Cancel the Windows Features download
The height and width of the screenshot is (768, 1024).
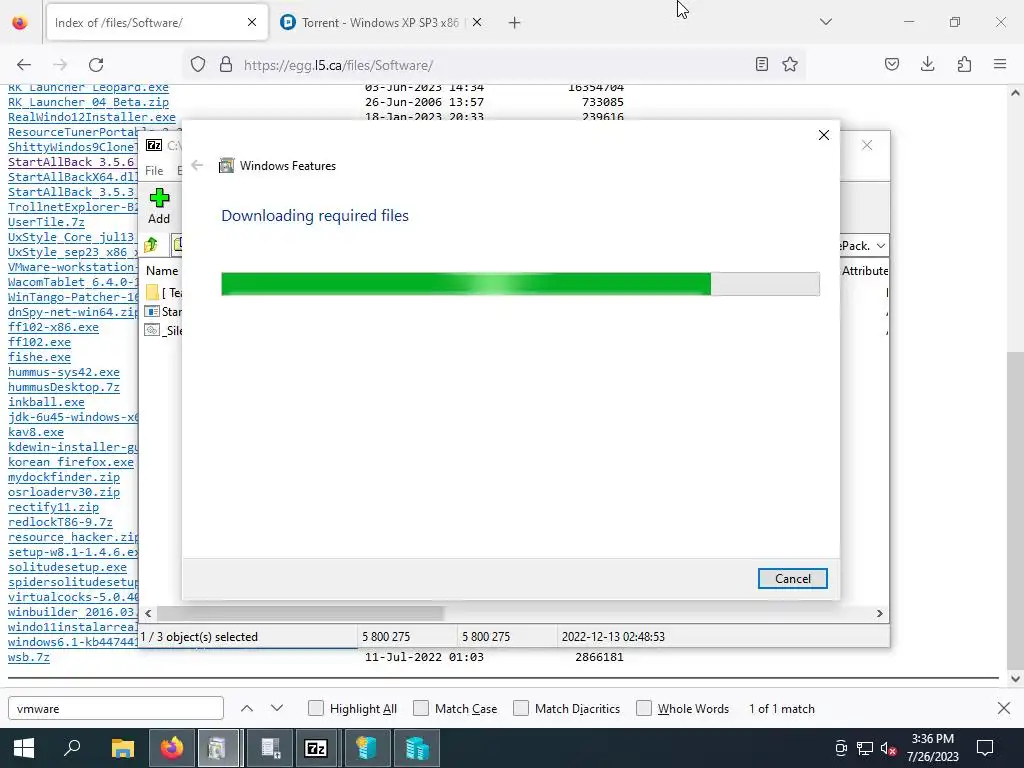pos(792,579)
